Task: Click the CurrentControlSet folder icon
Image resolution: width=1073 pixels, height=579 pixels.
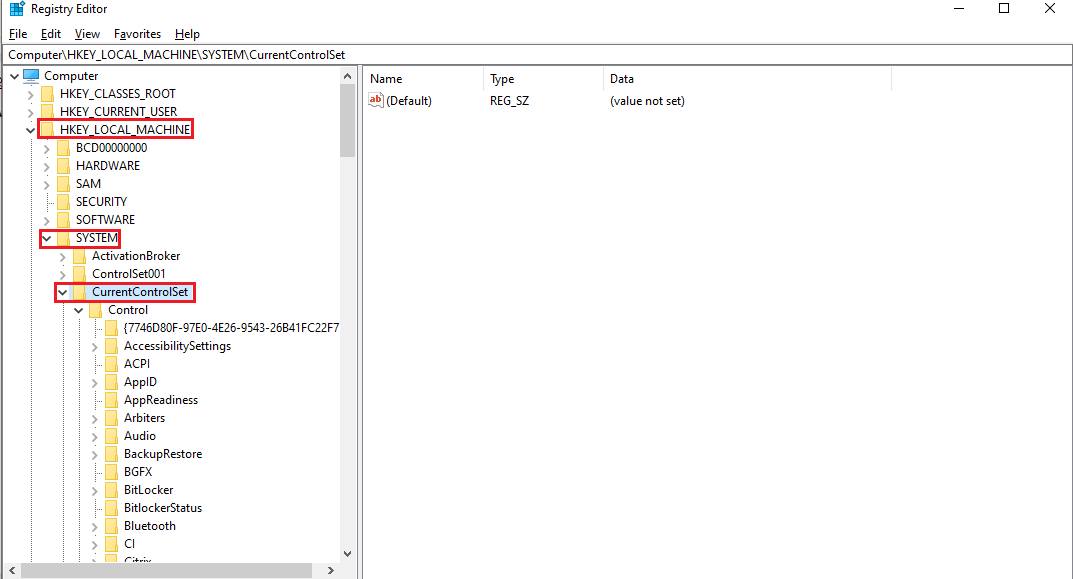Action: 79,292
